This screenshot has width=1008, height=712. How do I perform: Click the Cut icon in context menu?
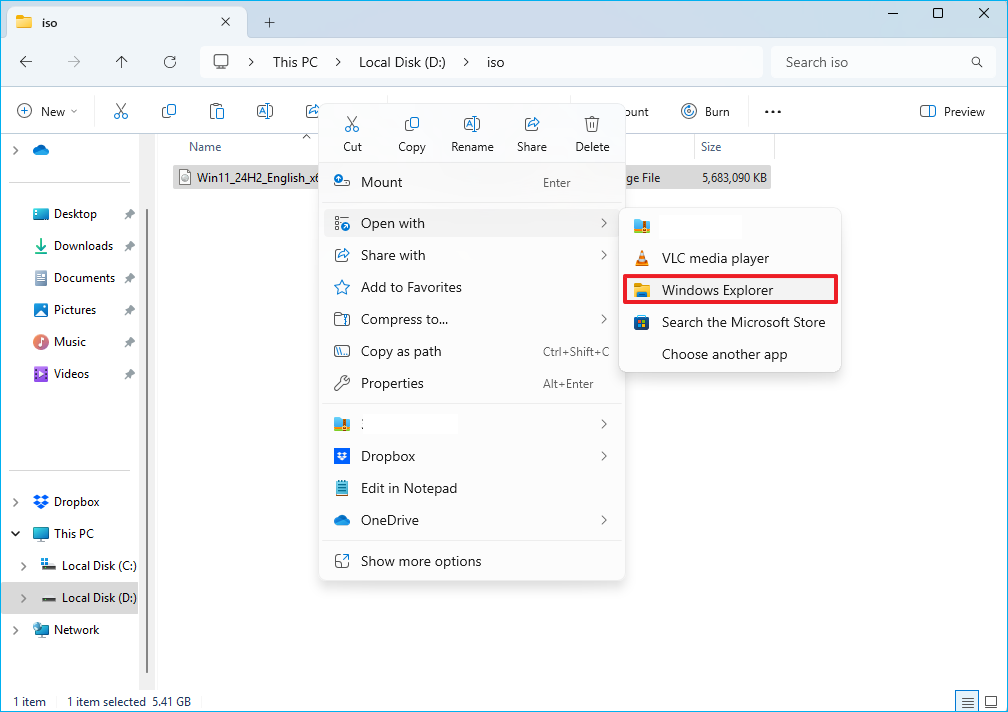[352, 133]
